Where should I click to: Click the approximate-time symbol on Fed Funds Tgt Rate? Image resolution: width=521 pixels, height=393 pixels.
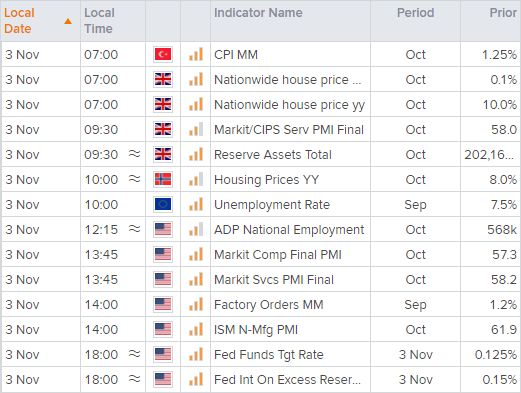pos(135,354)
